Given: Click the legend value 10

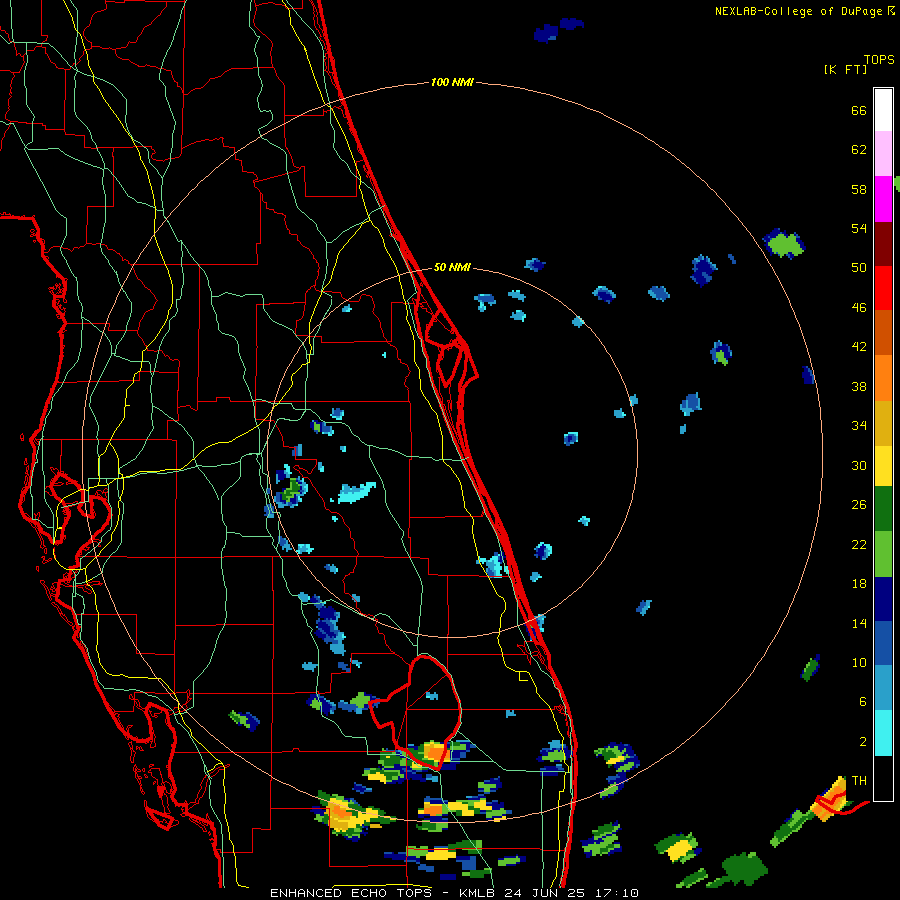Looking at the screenshot, I should (859, 663).
